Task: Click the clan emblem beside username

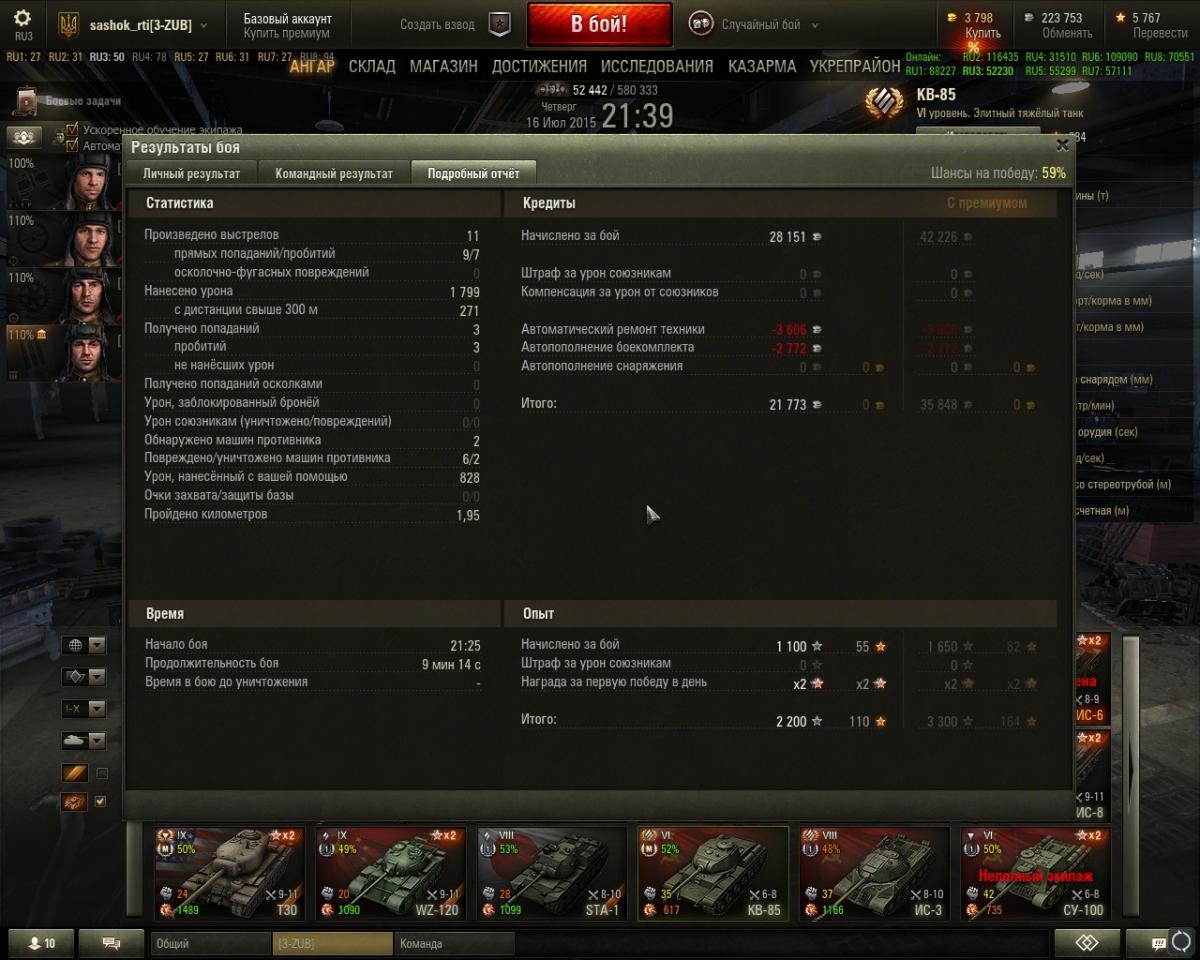Action: (x=68, y=25)
